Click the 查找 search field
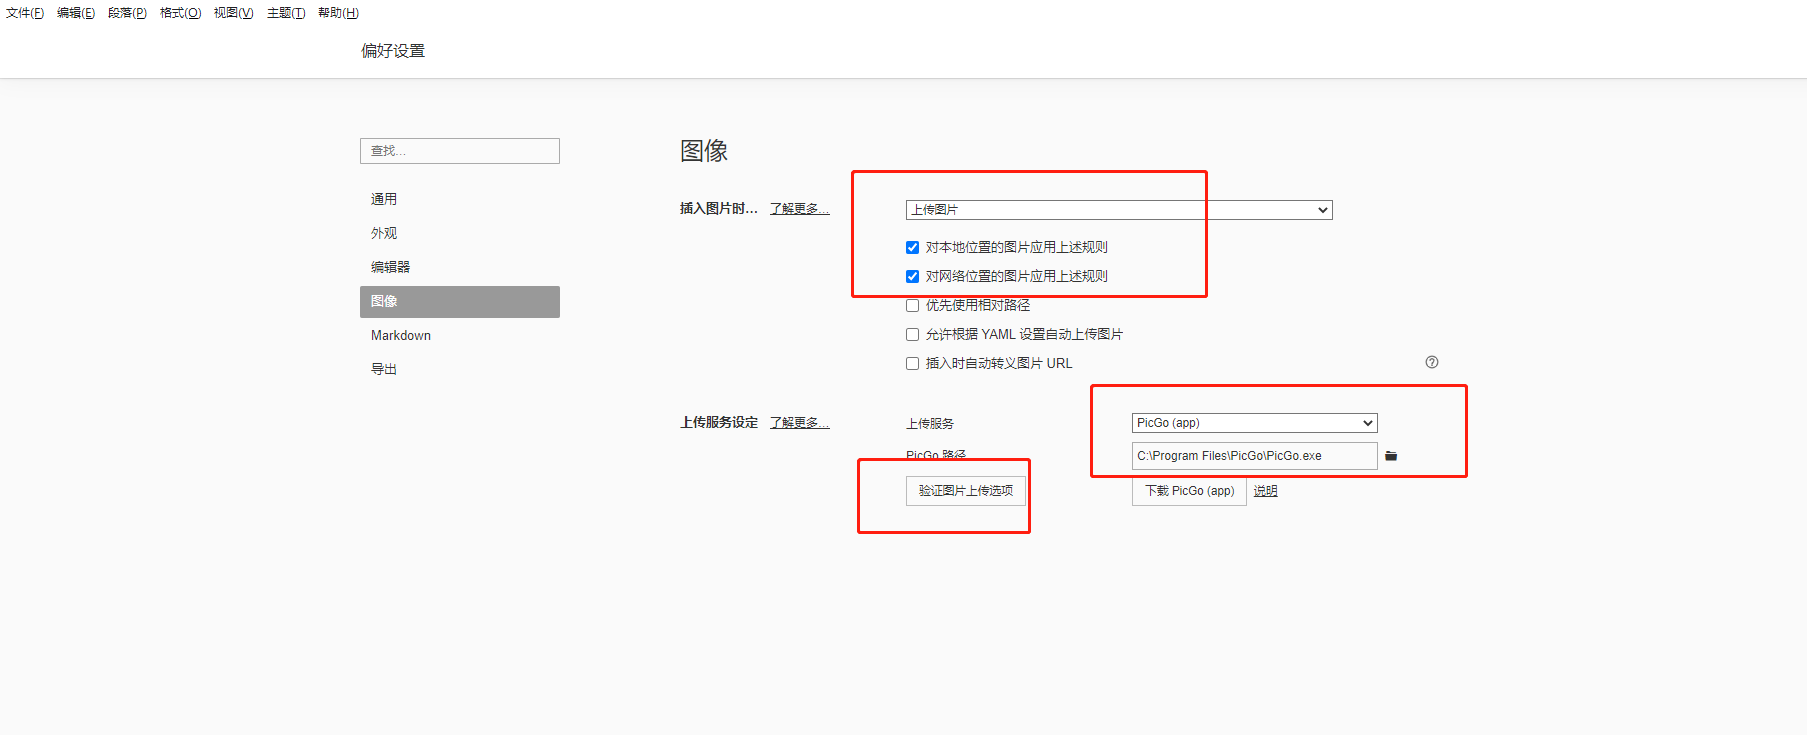This screenshot has width=1807, height=735. coord(459,151)
